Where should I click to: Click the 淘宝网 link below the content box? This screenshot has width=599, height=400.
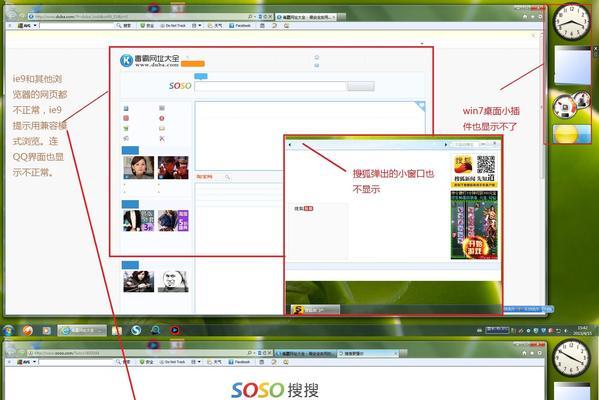click(204, 177)
